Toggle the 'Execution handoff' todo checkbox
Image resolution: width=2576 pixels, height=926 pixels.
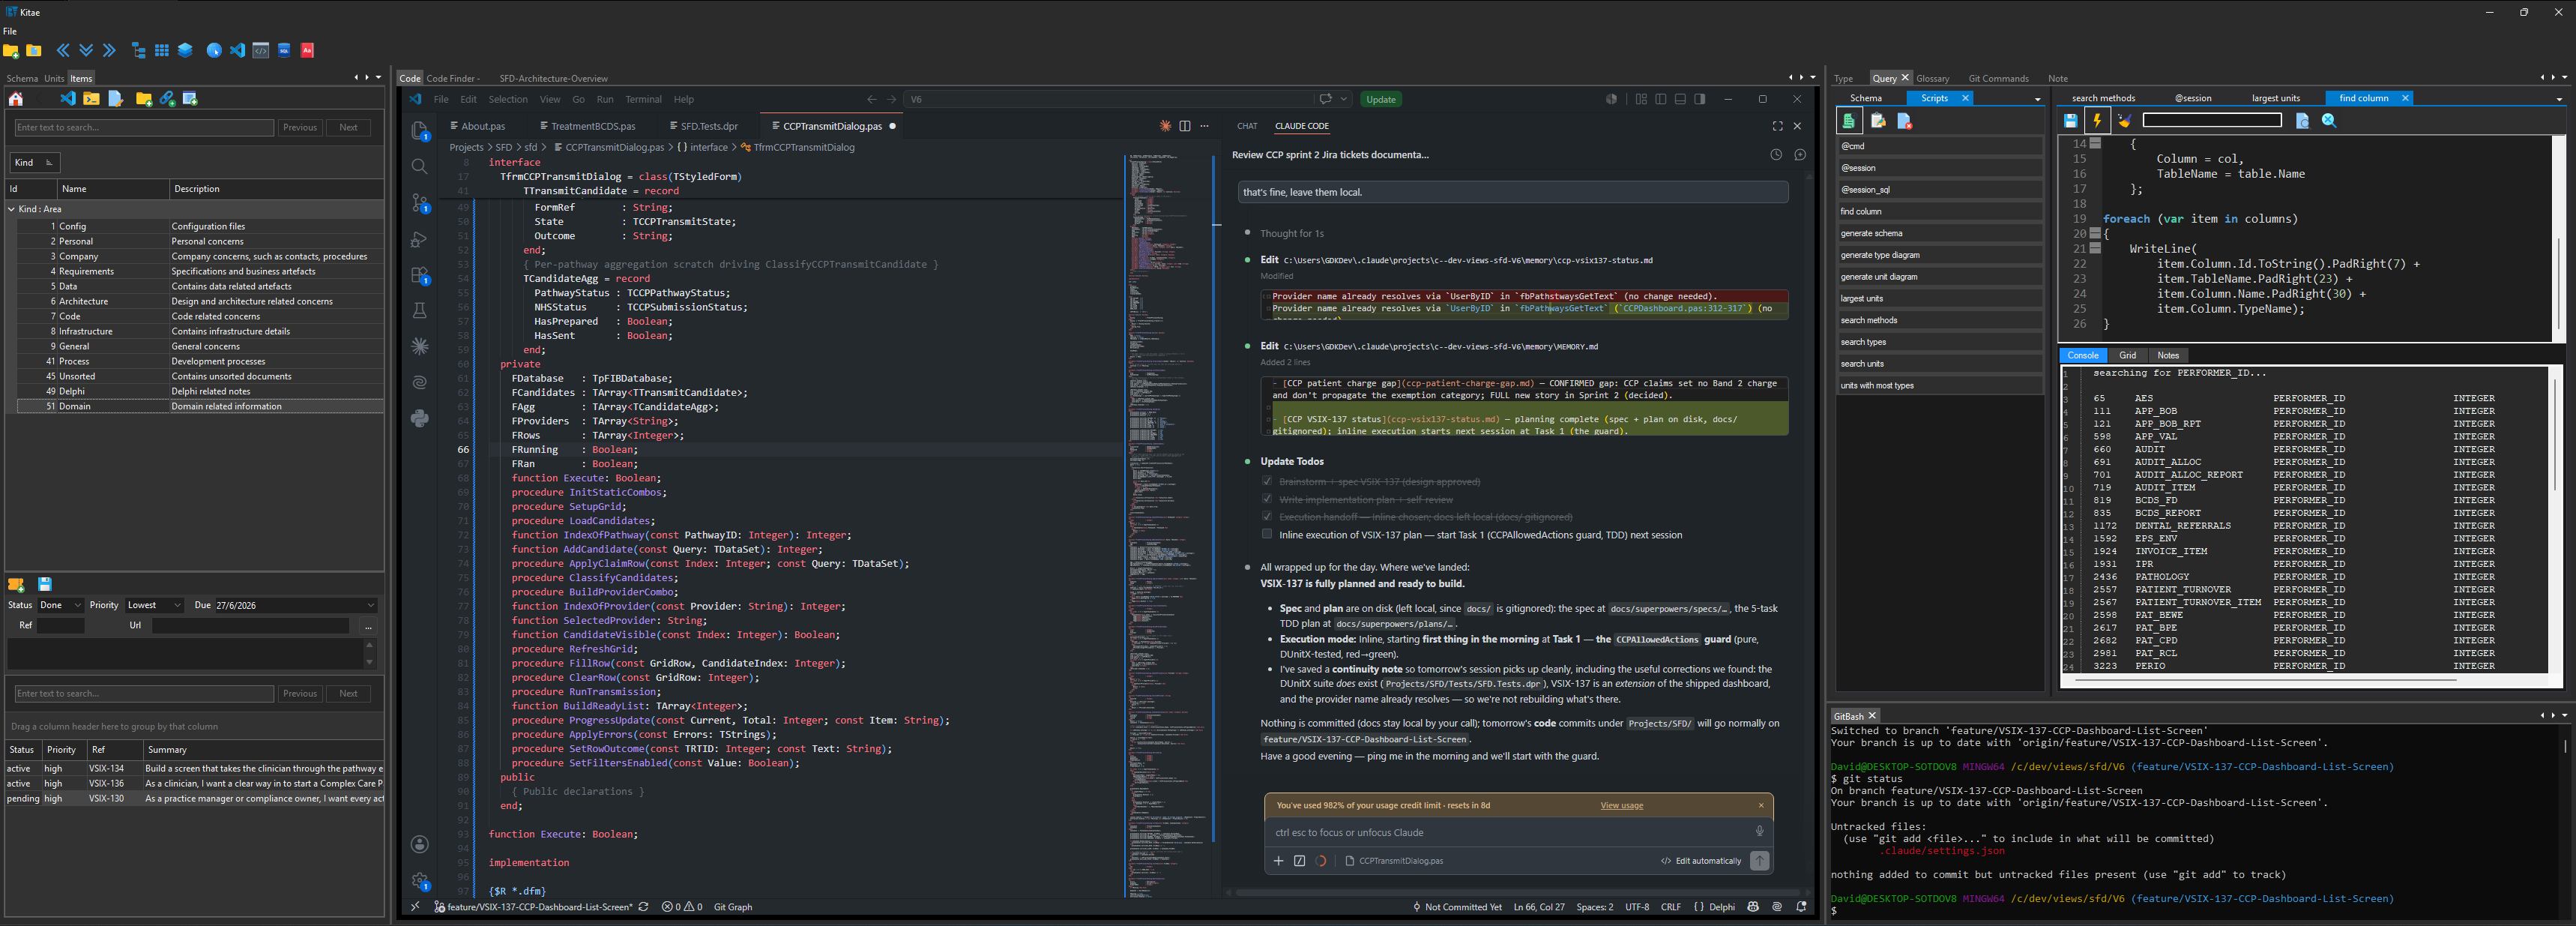[x=1267, y=517]
